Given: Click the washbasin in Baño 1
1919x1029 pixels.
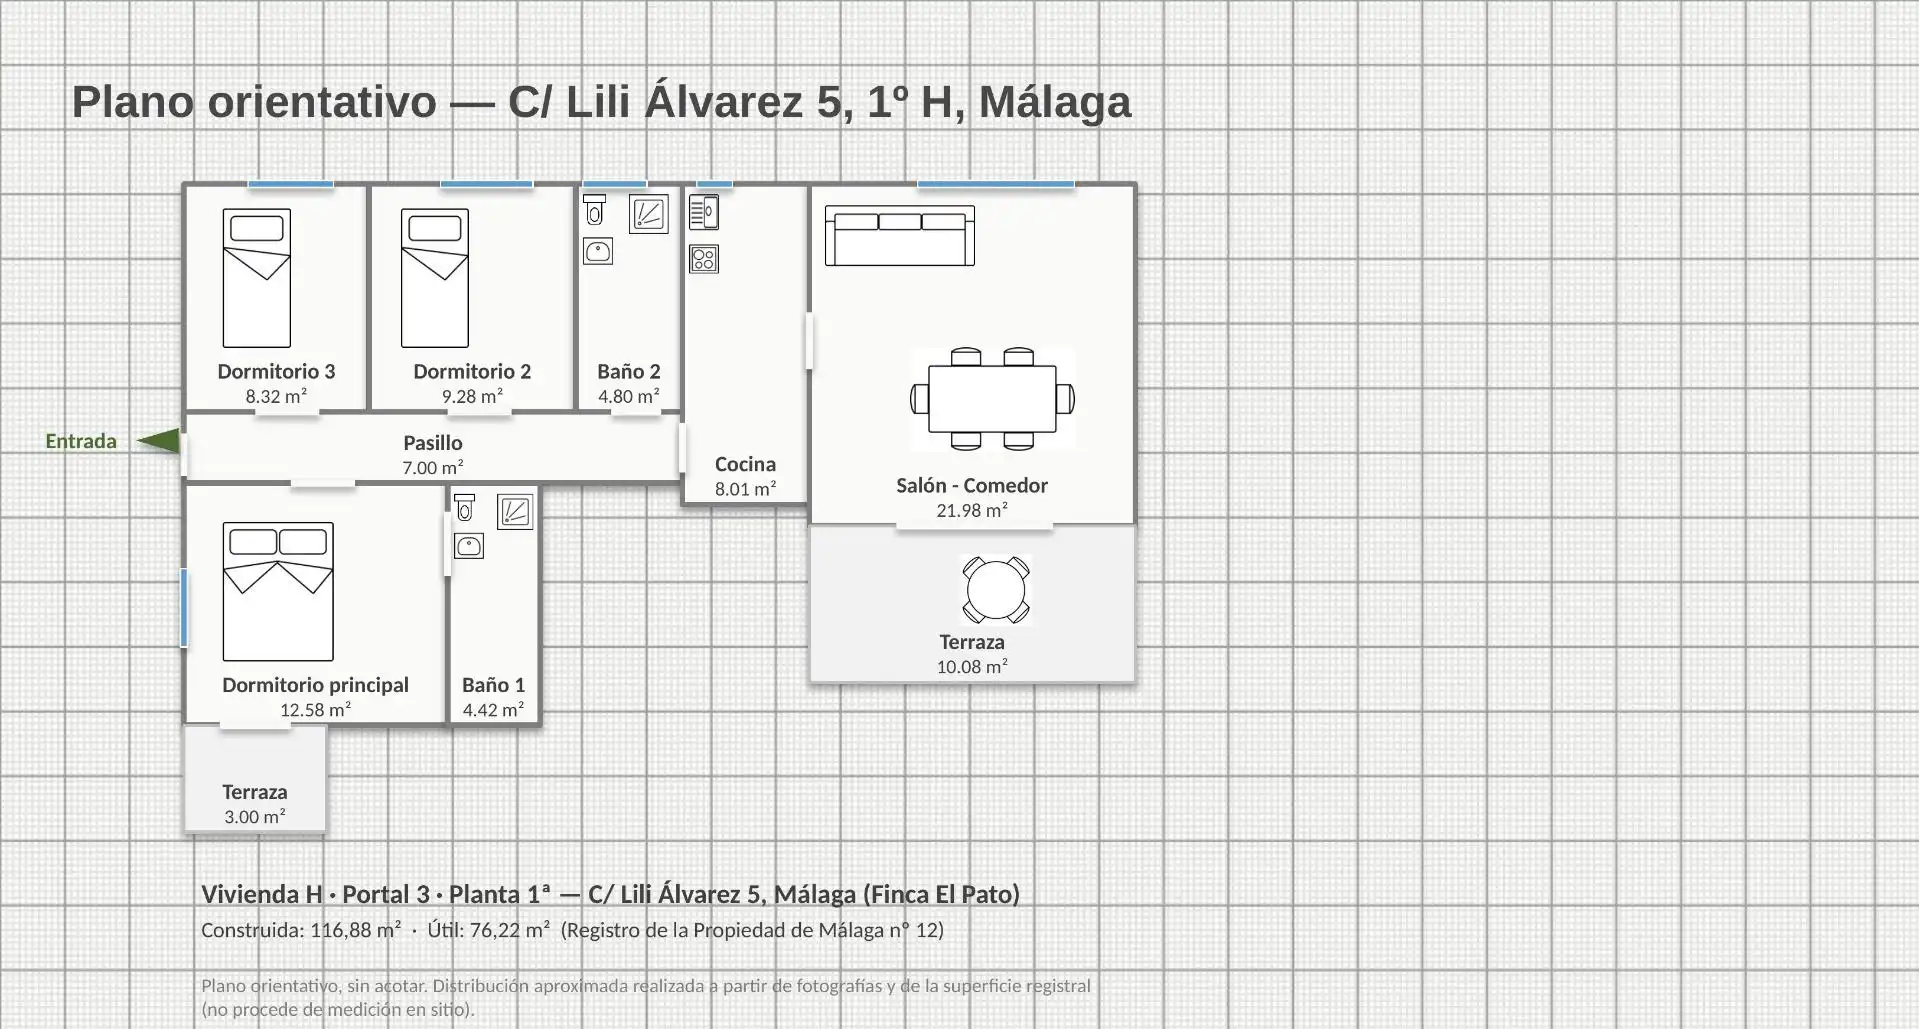Looking at the screenshot, I should (469, 546).
